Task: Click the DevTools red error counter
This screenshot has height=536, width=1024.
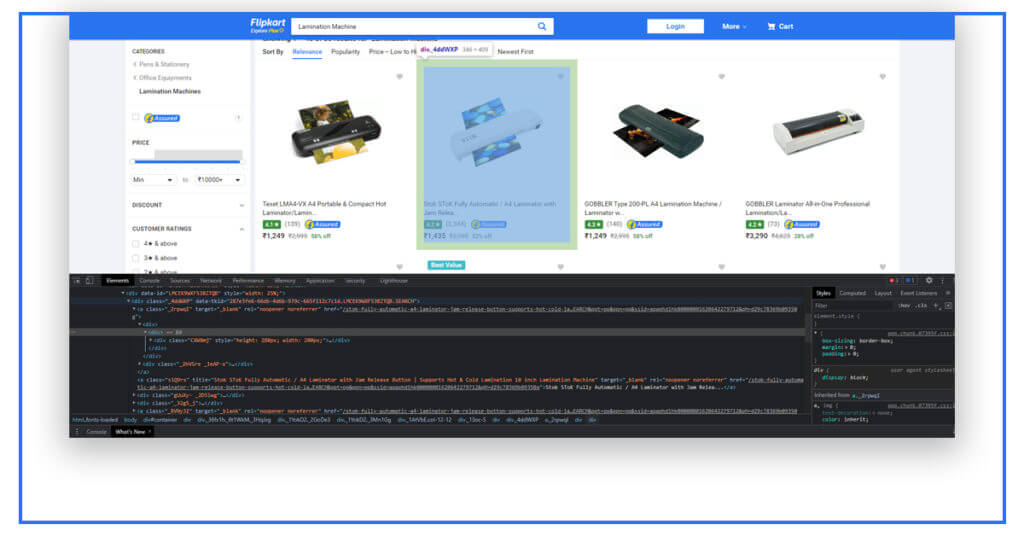Action: point(893,280)
